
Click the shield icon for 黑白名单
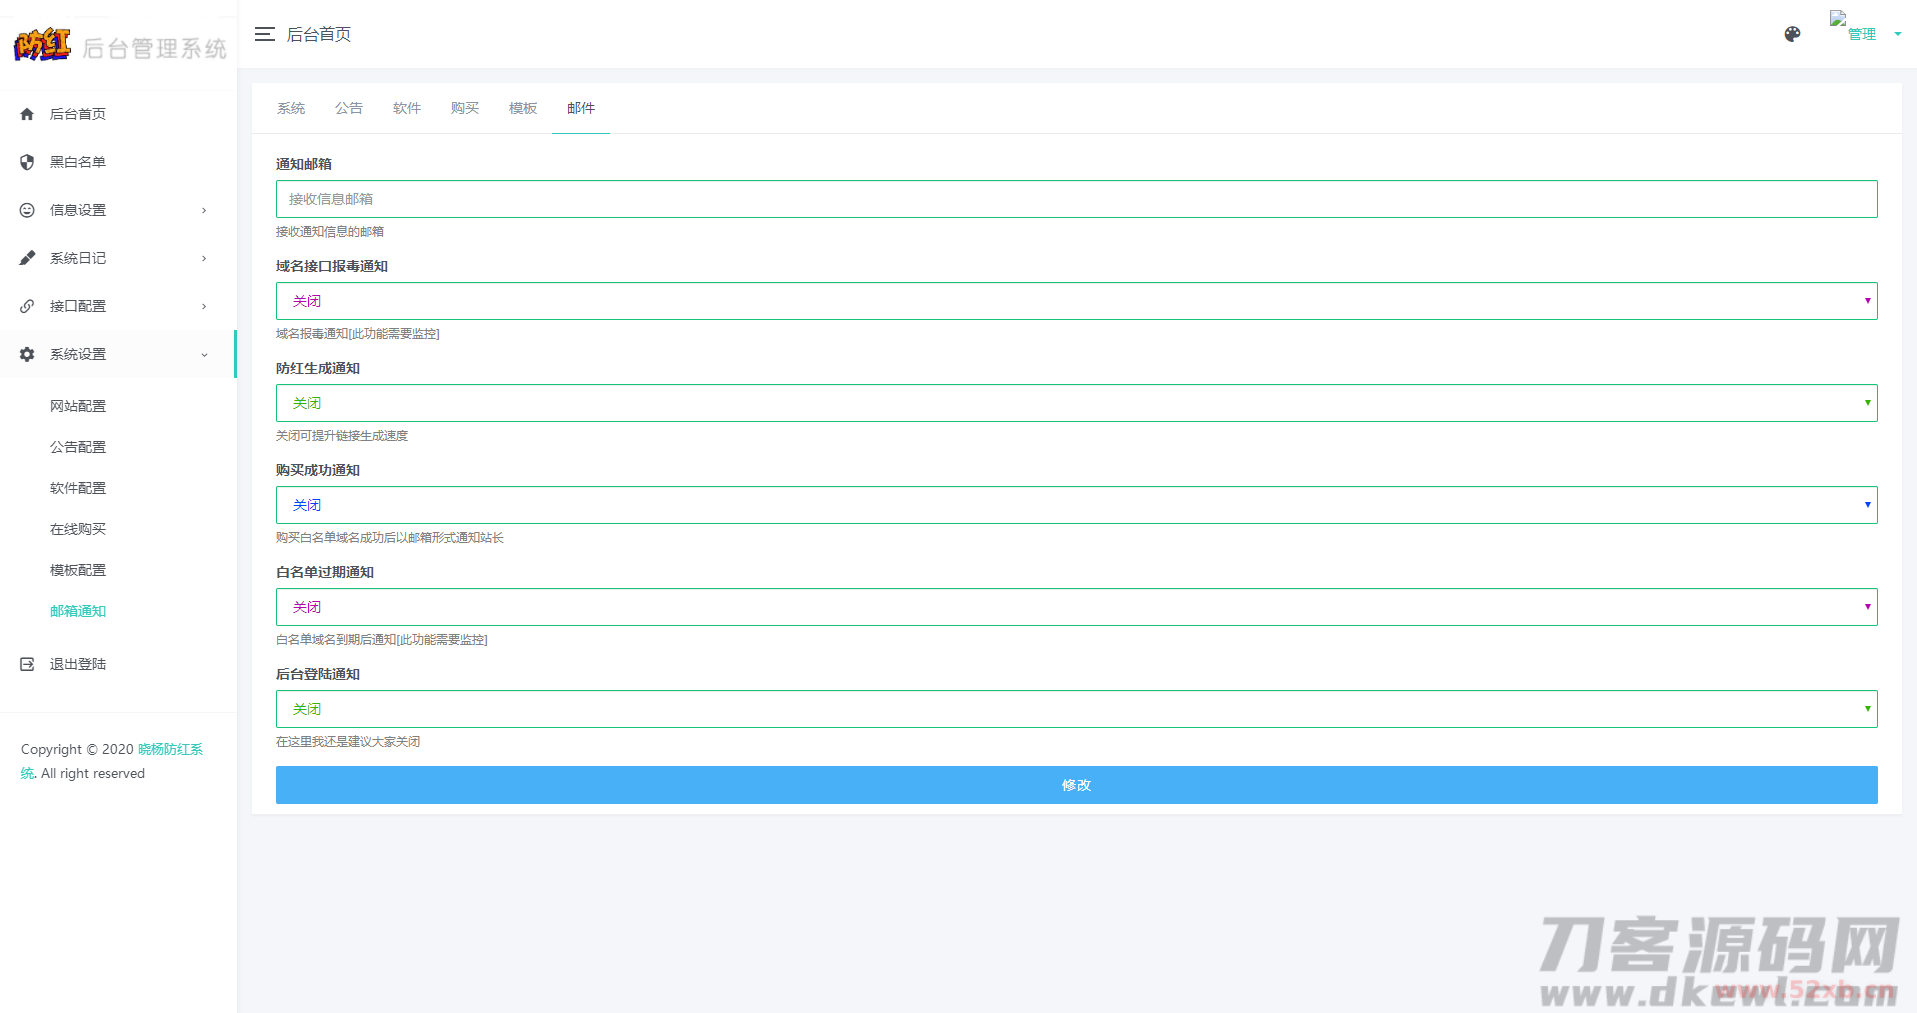(27, 162)
